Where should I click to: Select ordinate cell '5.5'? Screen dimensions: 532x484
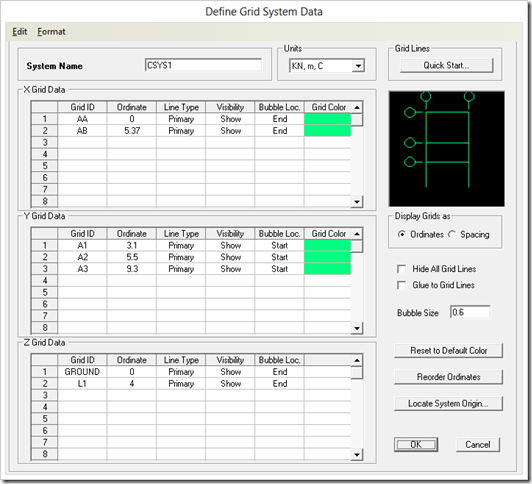pos(132,257)
